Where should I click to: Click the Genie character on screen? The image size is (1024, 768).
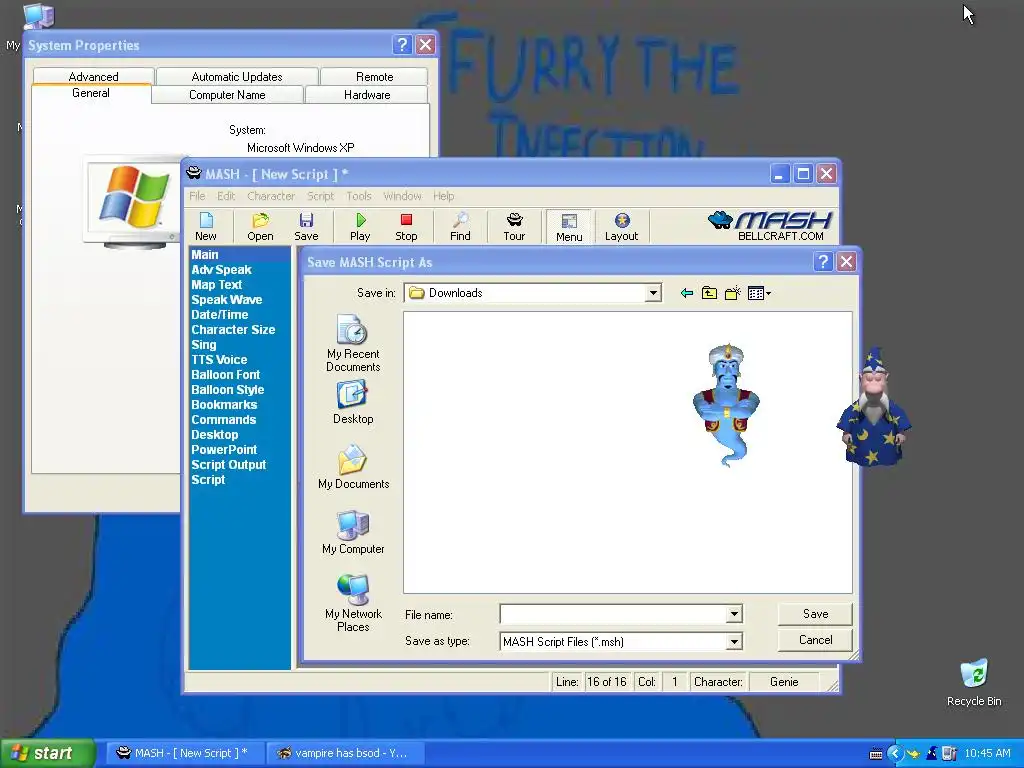tap(726, 404)
